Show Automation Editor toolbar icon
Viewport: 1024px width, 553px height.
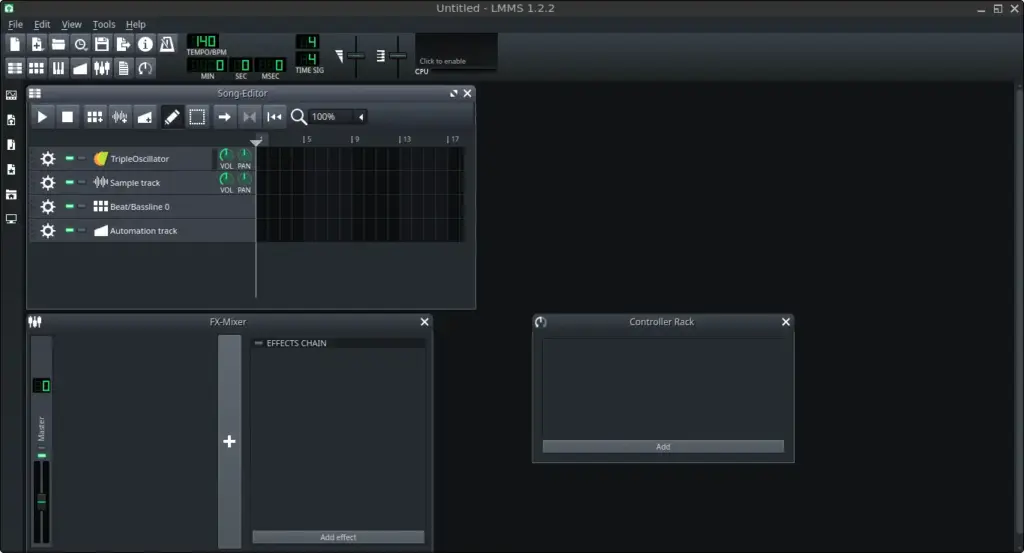(80, 68)
